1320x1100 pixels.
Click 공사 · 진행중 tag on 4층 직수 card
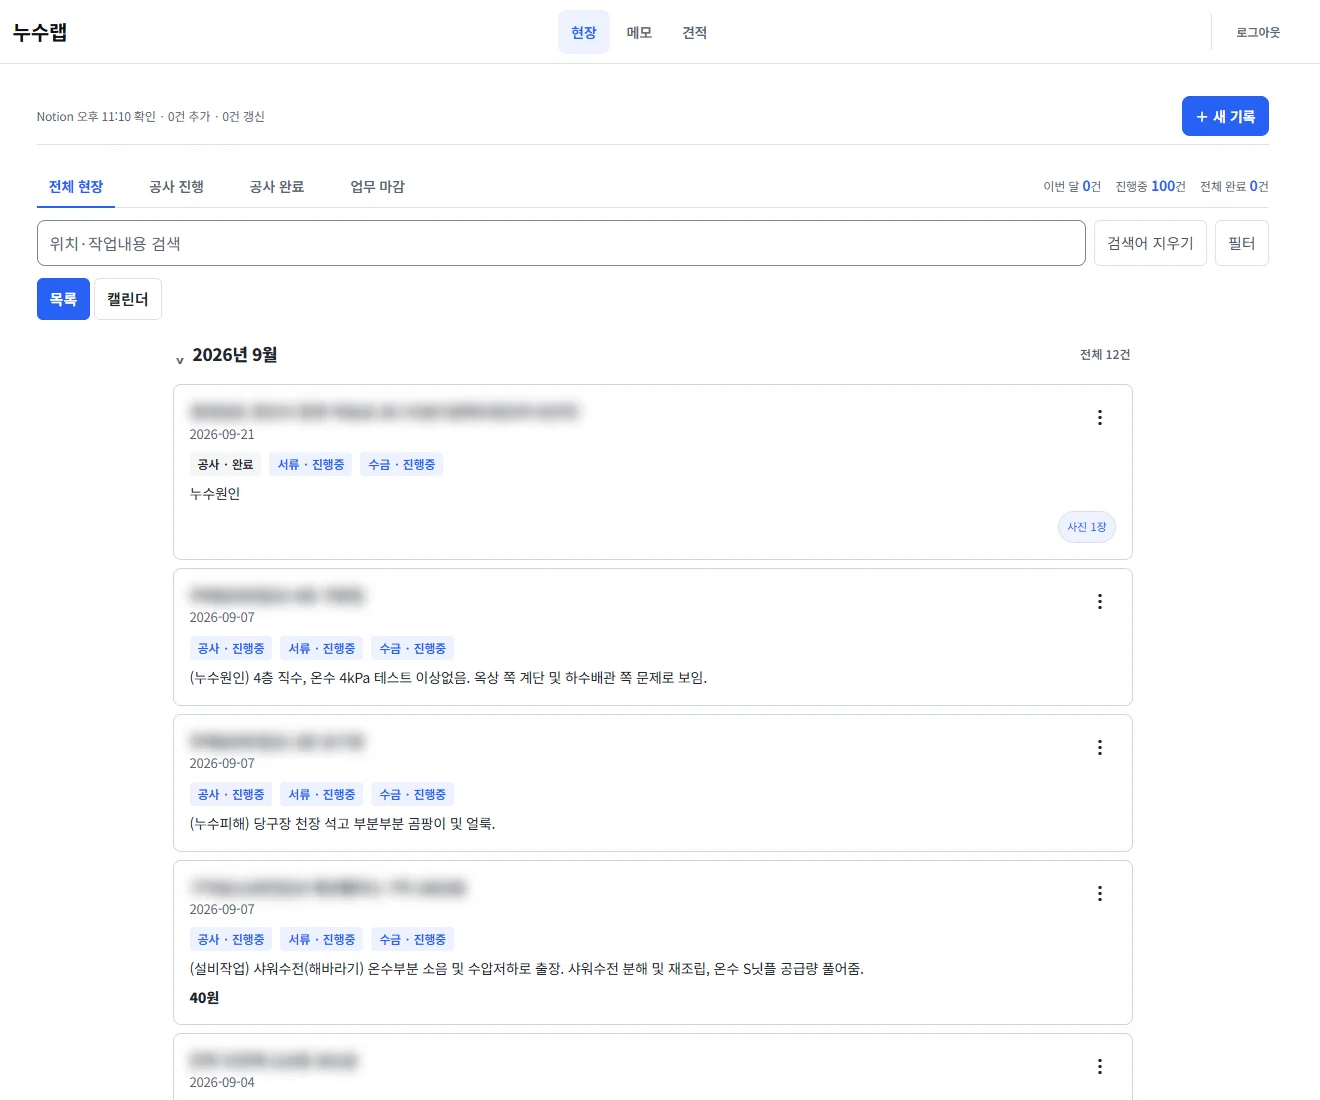[231, 649]
